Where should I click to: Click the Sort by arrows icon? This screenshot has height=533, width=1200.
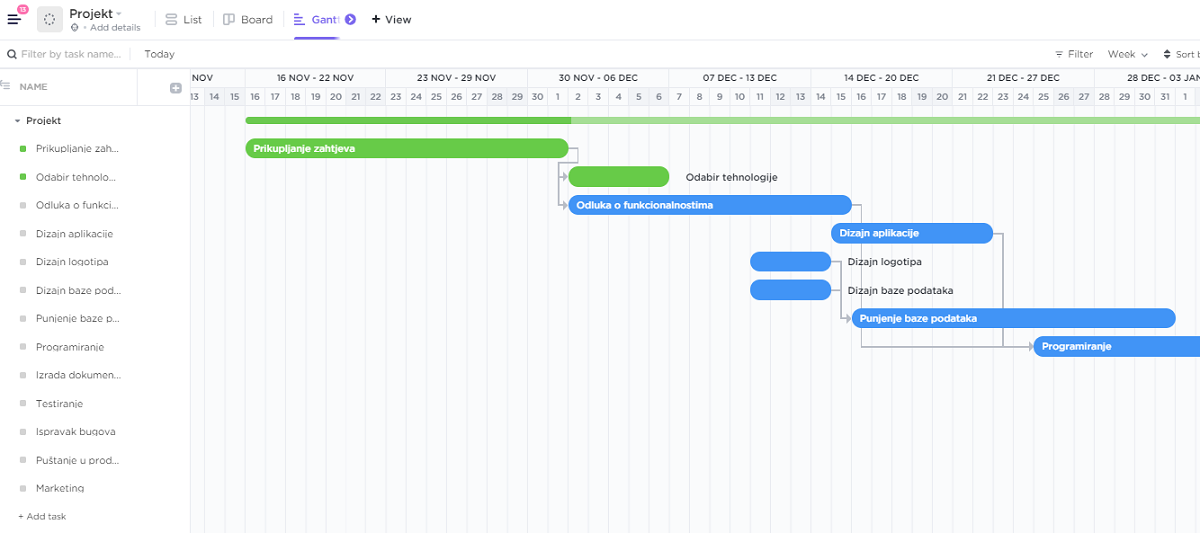1168,54
